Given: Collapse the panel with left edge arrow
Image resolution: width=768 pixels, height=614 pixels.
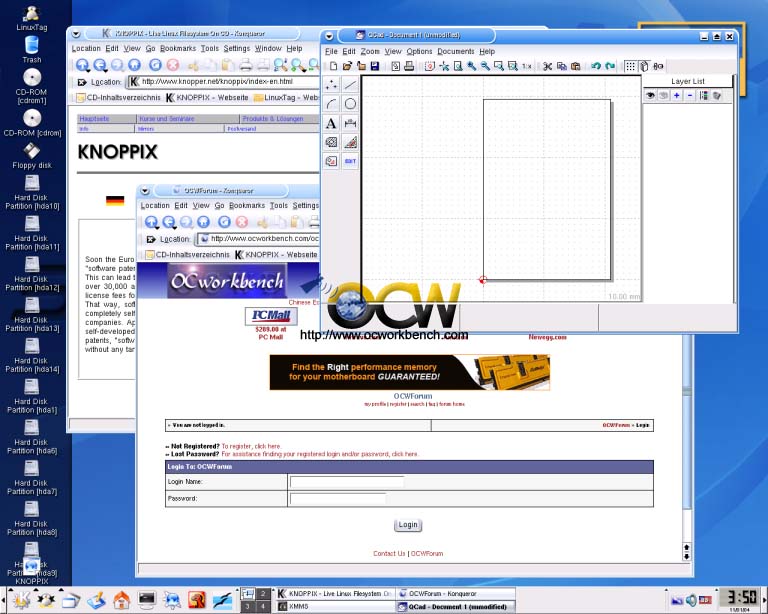Looking at the screenshot, I should [3, 600].
